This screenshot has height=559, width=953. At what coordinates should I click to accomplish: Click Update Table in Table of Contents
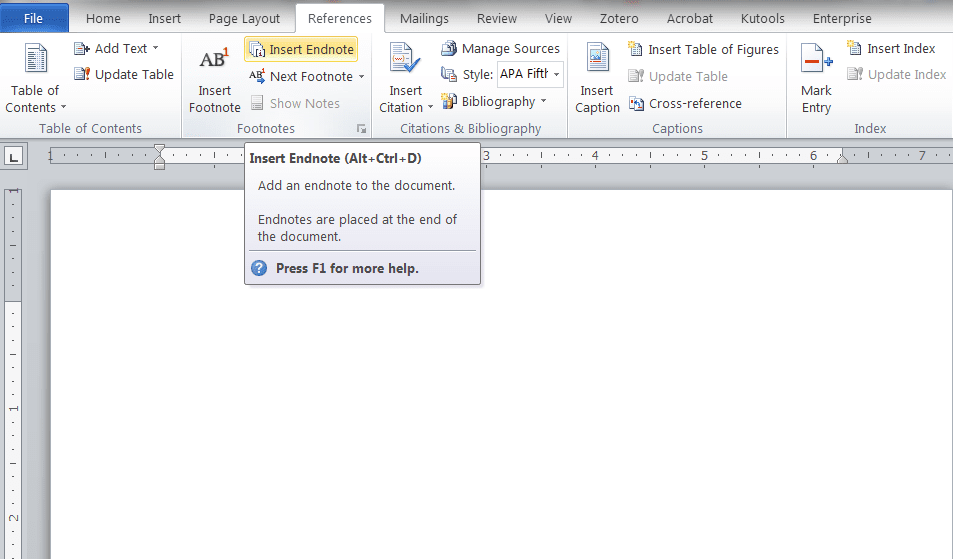tap(124, 75)
